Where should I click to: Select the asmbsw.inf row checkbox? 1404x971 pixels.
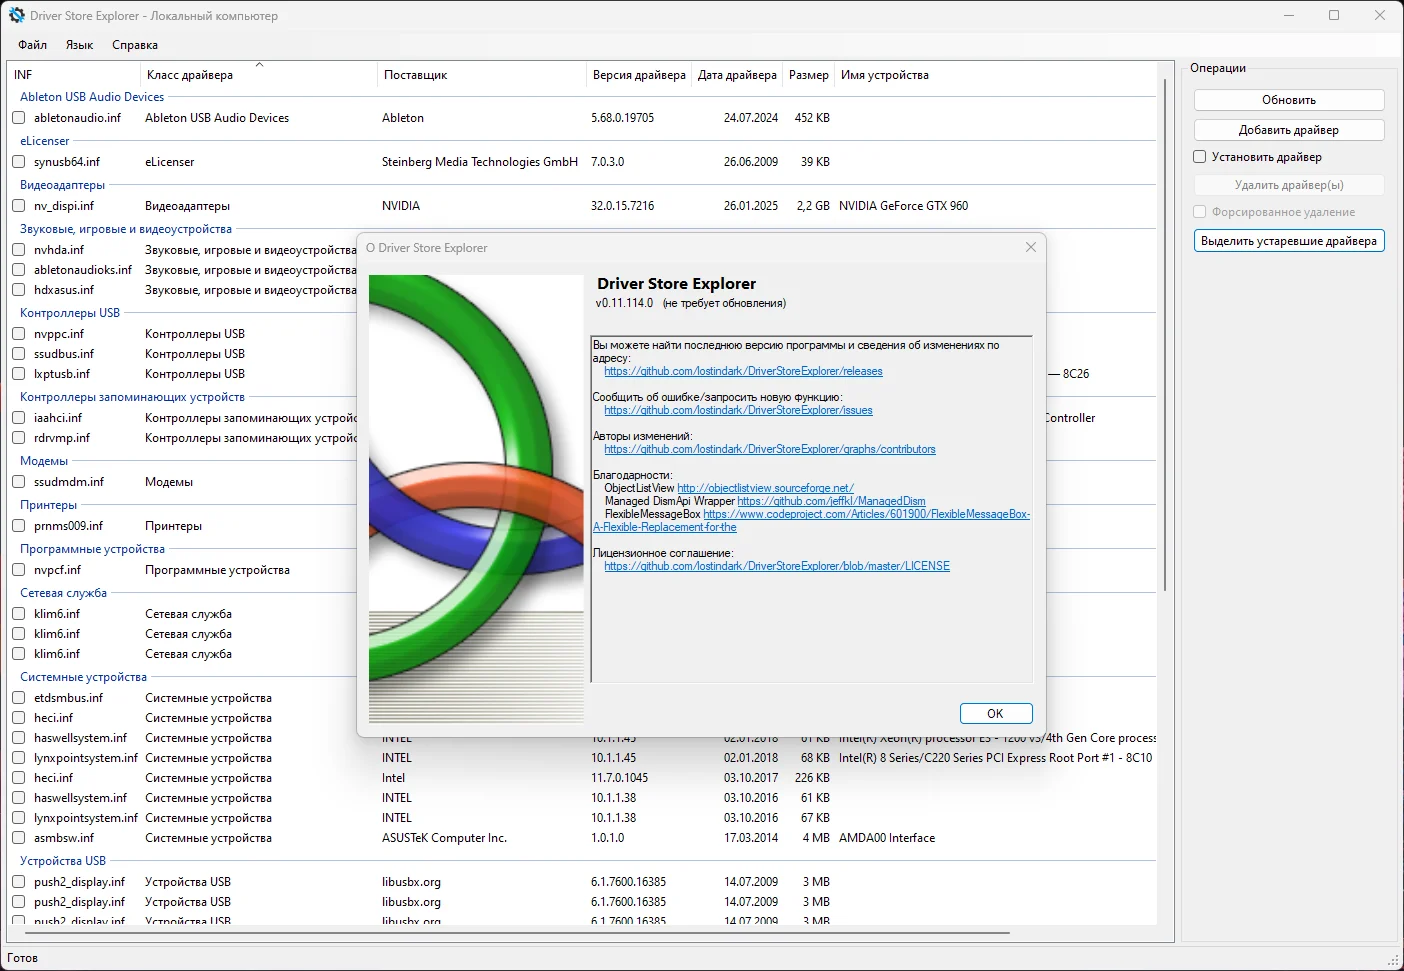[x=19, y=838]
